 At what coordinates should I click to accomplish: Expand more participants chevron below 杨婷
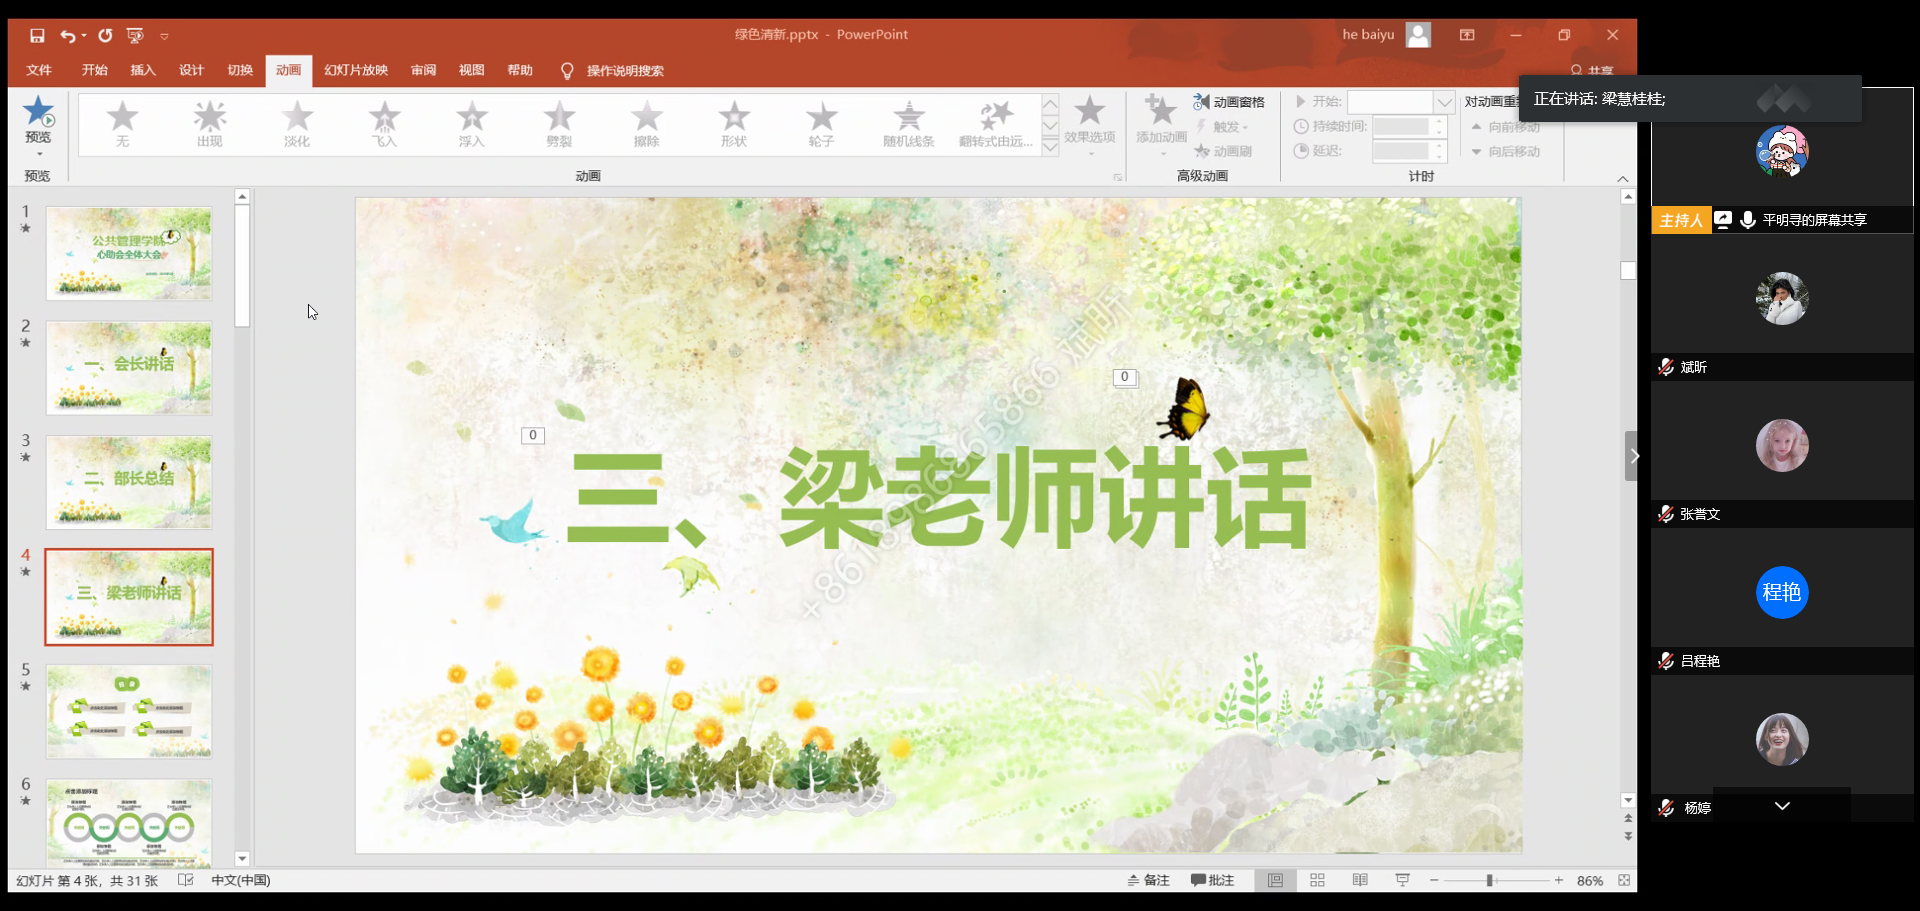1782,806
